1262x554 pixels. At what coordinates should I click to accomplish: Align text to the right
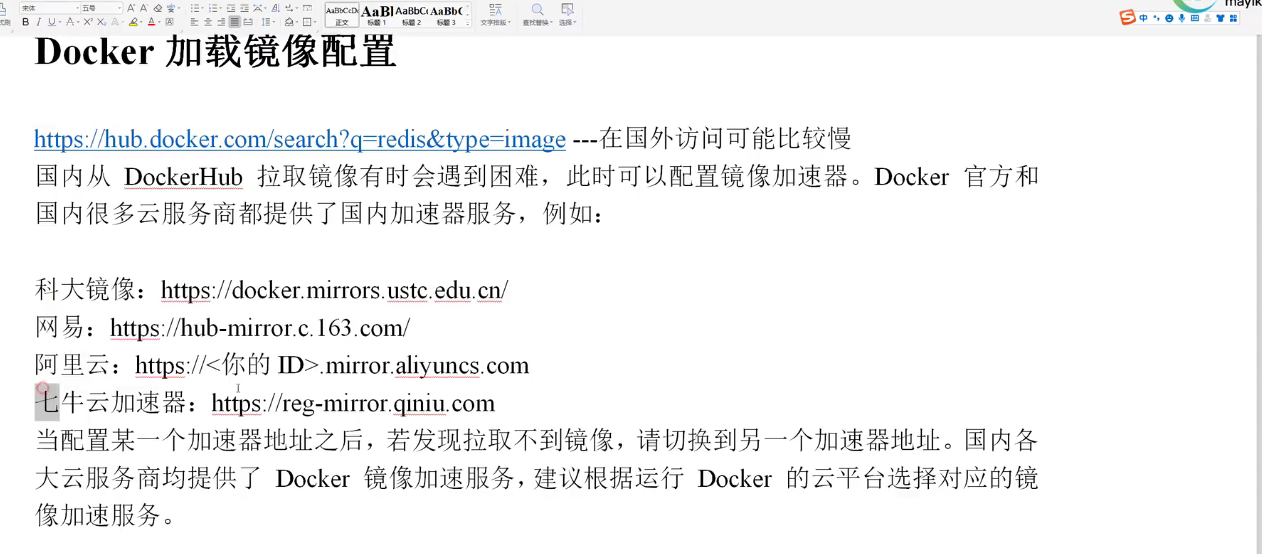coord(221,22)
